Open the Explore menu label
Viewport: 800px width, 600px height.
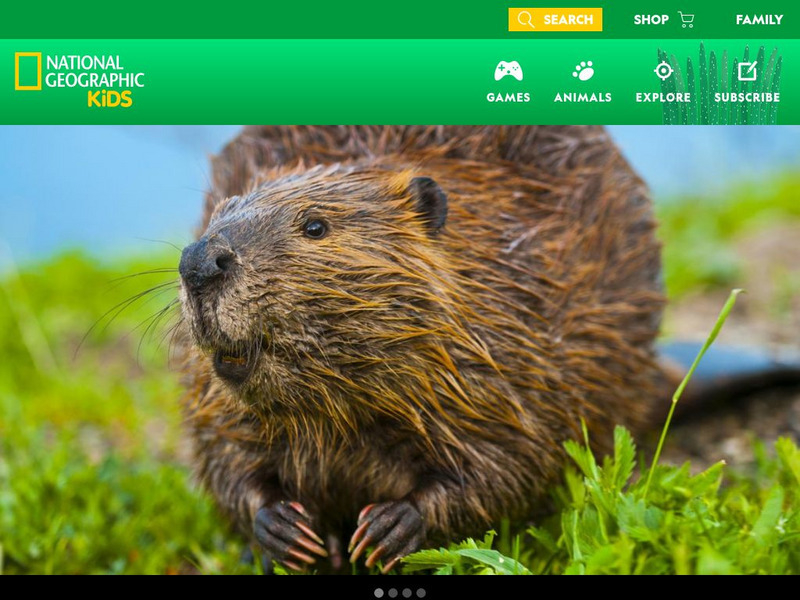663,97
